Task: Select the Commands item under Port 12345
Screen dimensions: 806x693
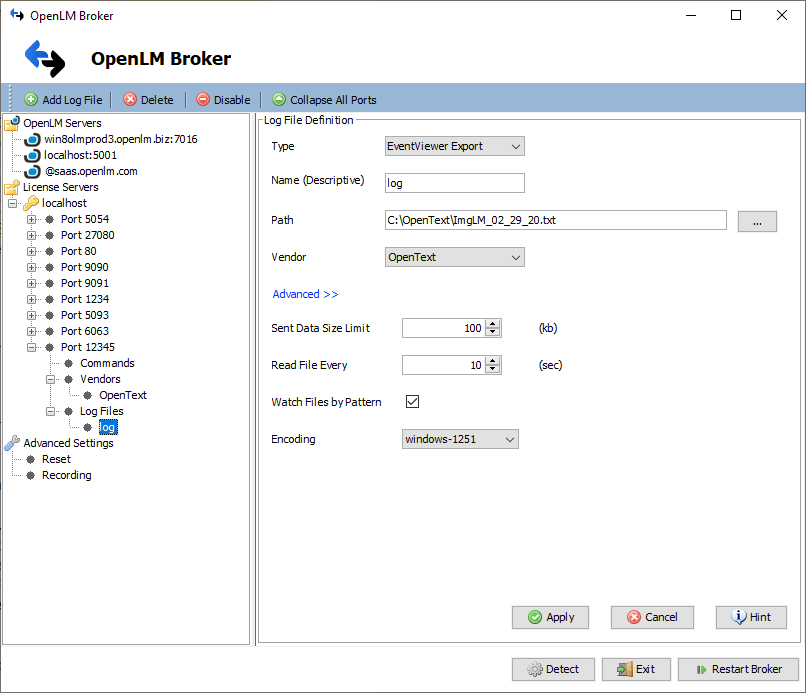Action: [x=107, y=363]
